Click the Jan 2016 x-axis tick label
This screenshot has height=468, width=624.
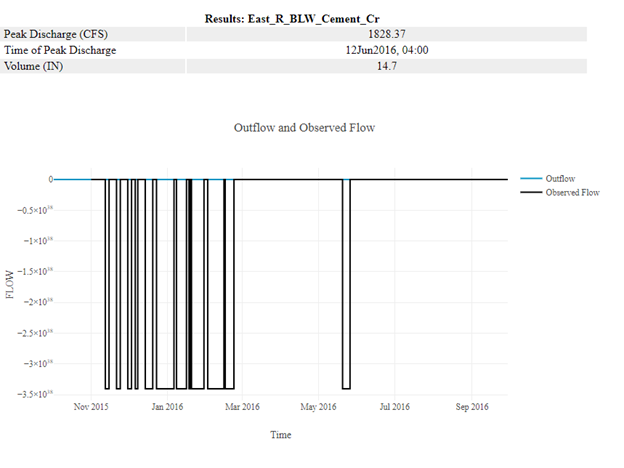click(x=167, y=407)
